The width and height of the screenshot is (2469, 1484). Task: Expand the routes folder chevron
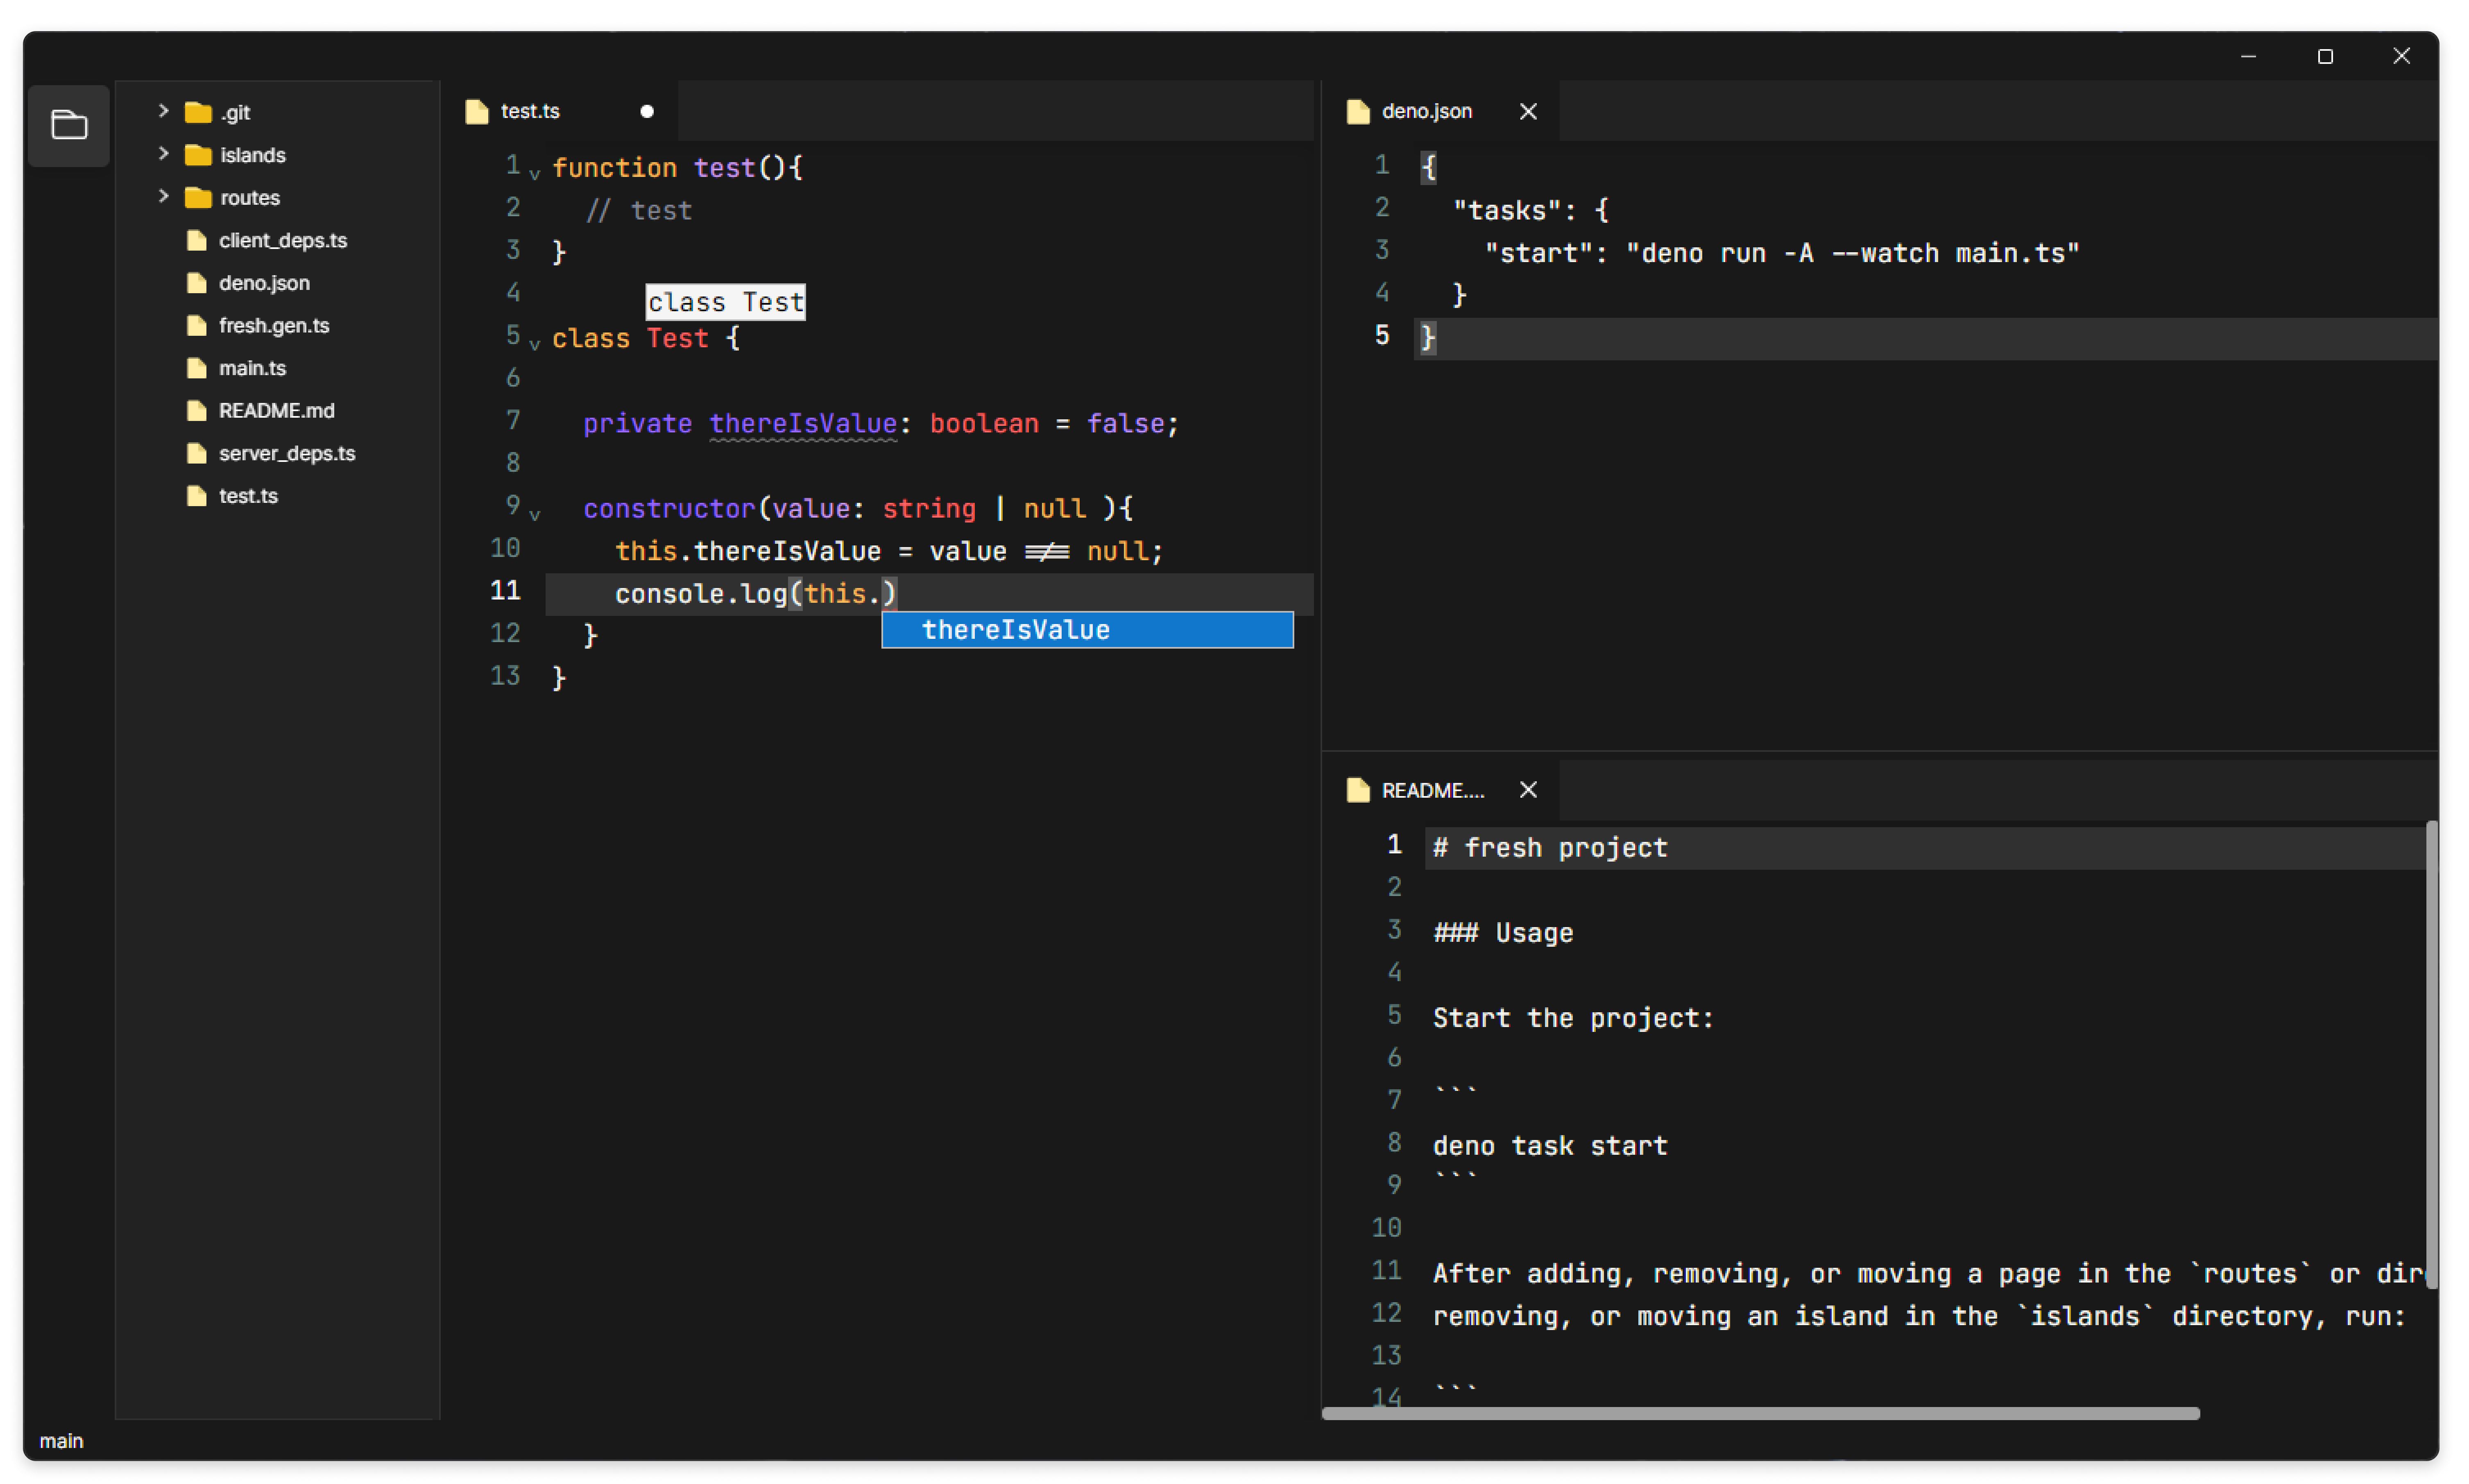click(x=163, y=196)
